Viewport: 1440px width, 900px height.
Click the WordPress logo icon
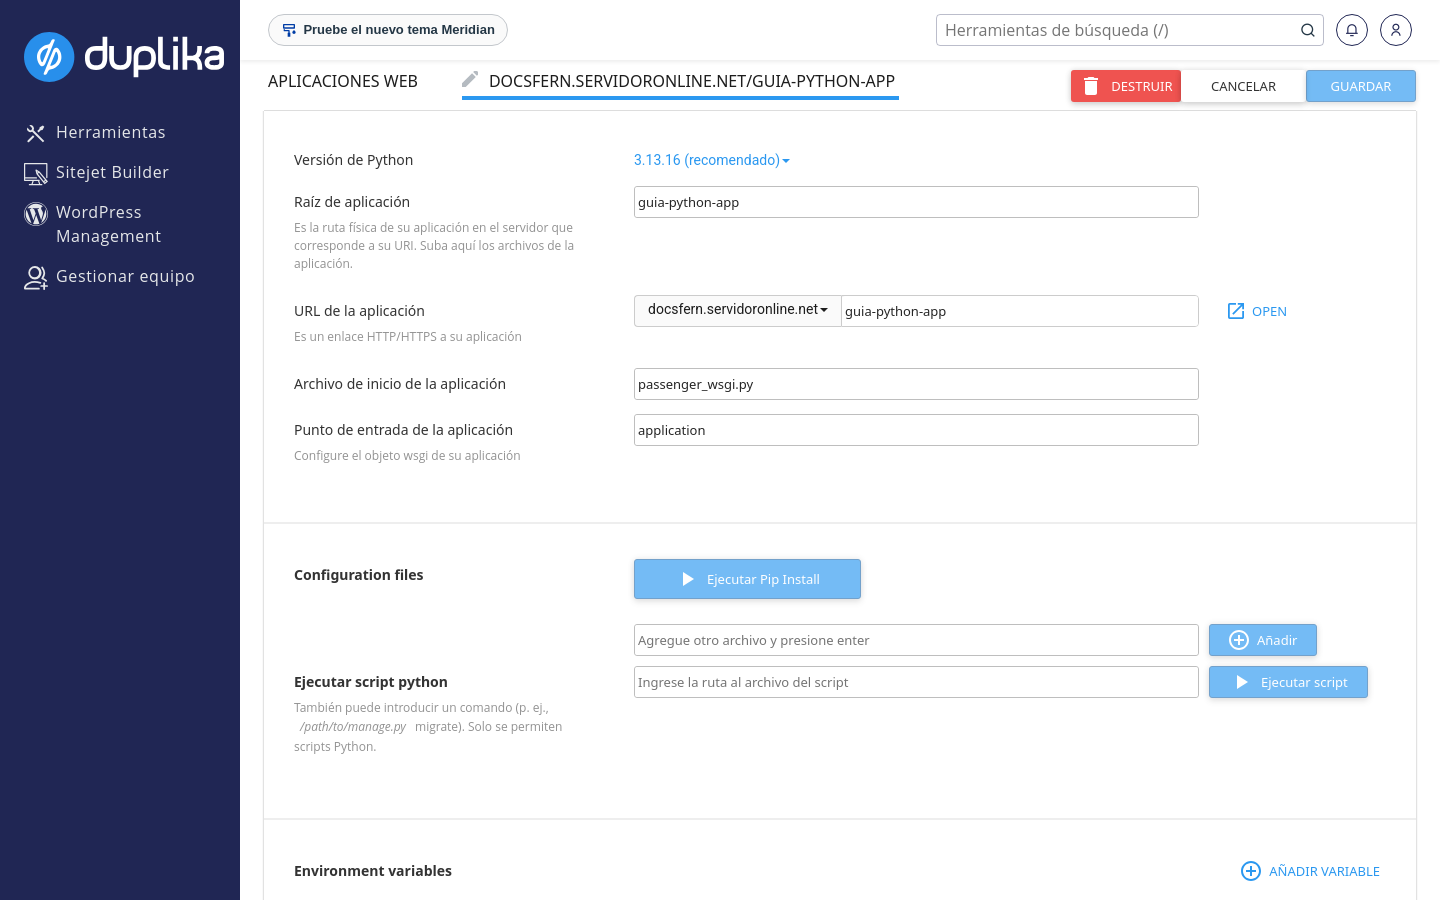tap(36, 213)
